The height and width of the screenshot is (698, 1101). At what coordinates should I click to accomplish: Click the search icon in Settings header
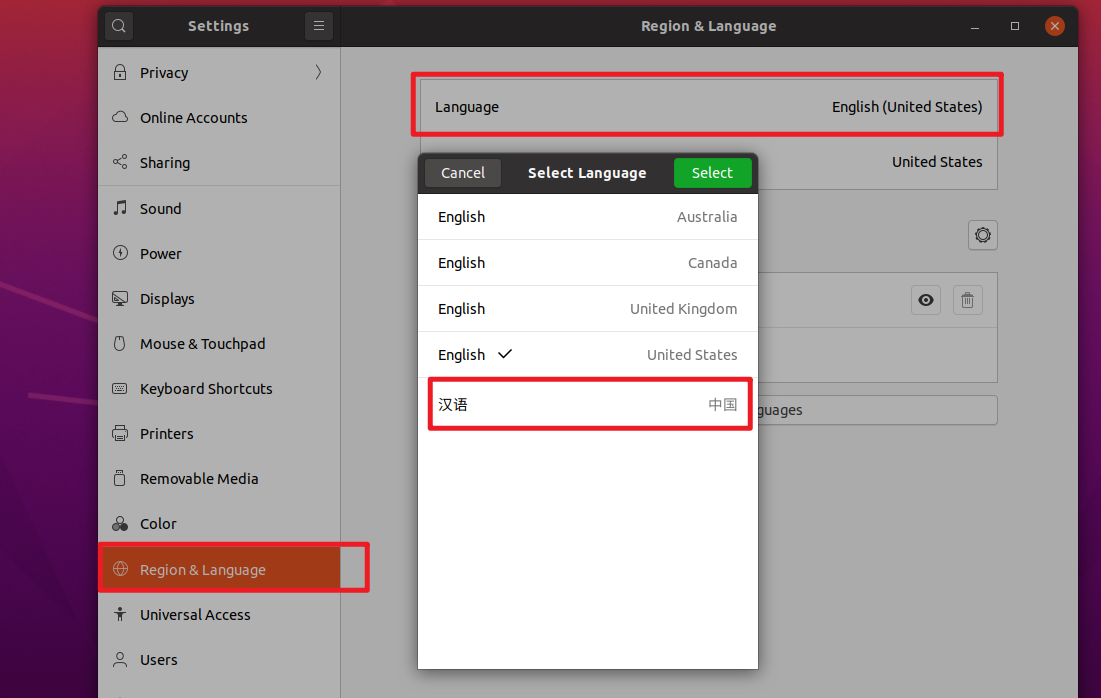119,26
